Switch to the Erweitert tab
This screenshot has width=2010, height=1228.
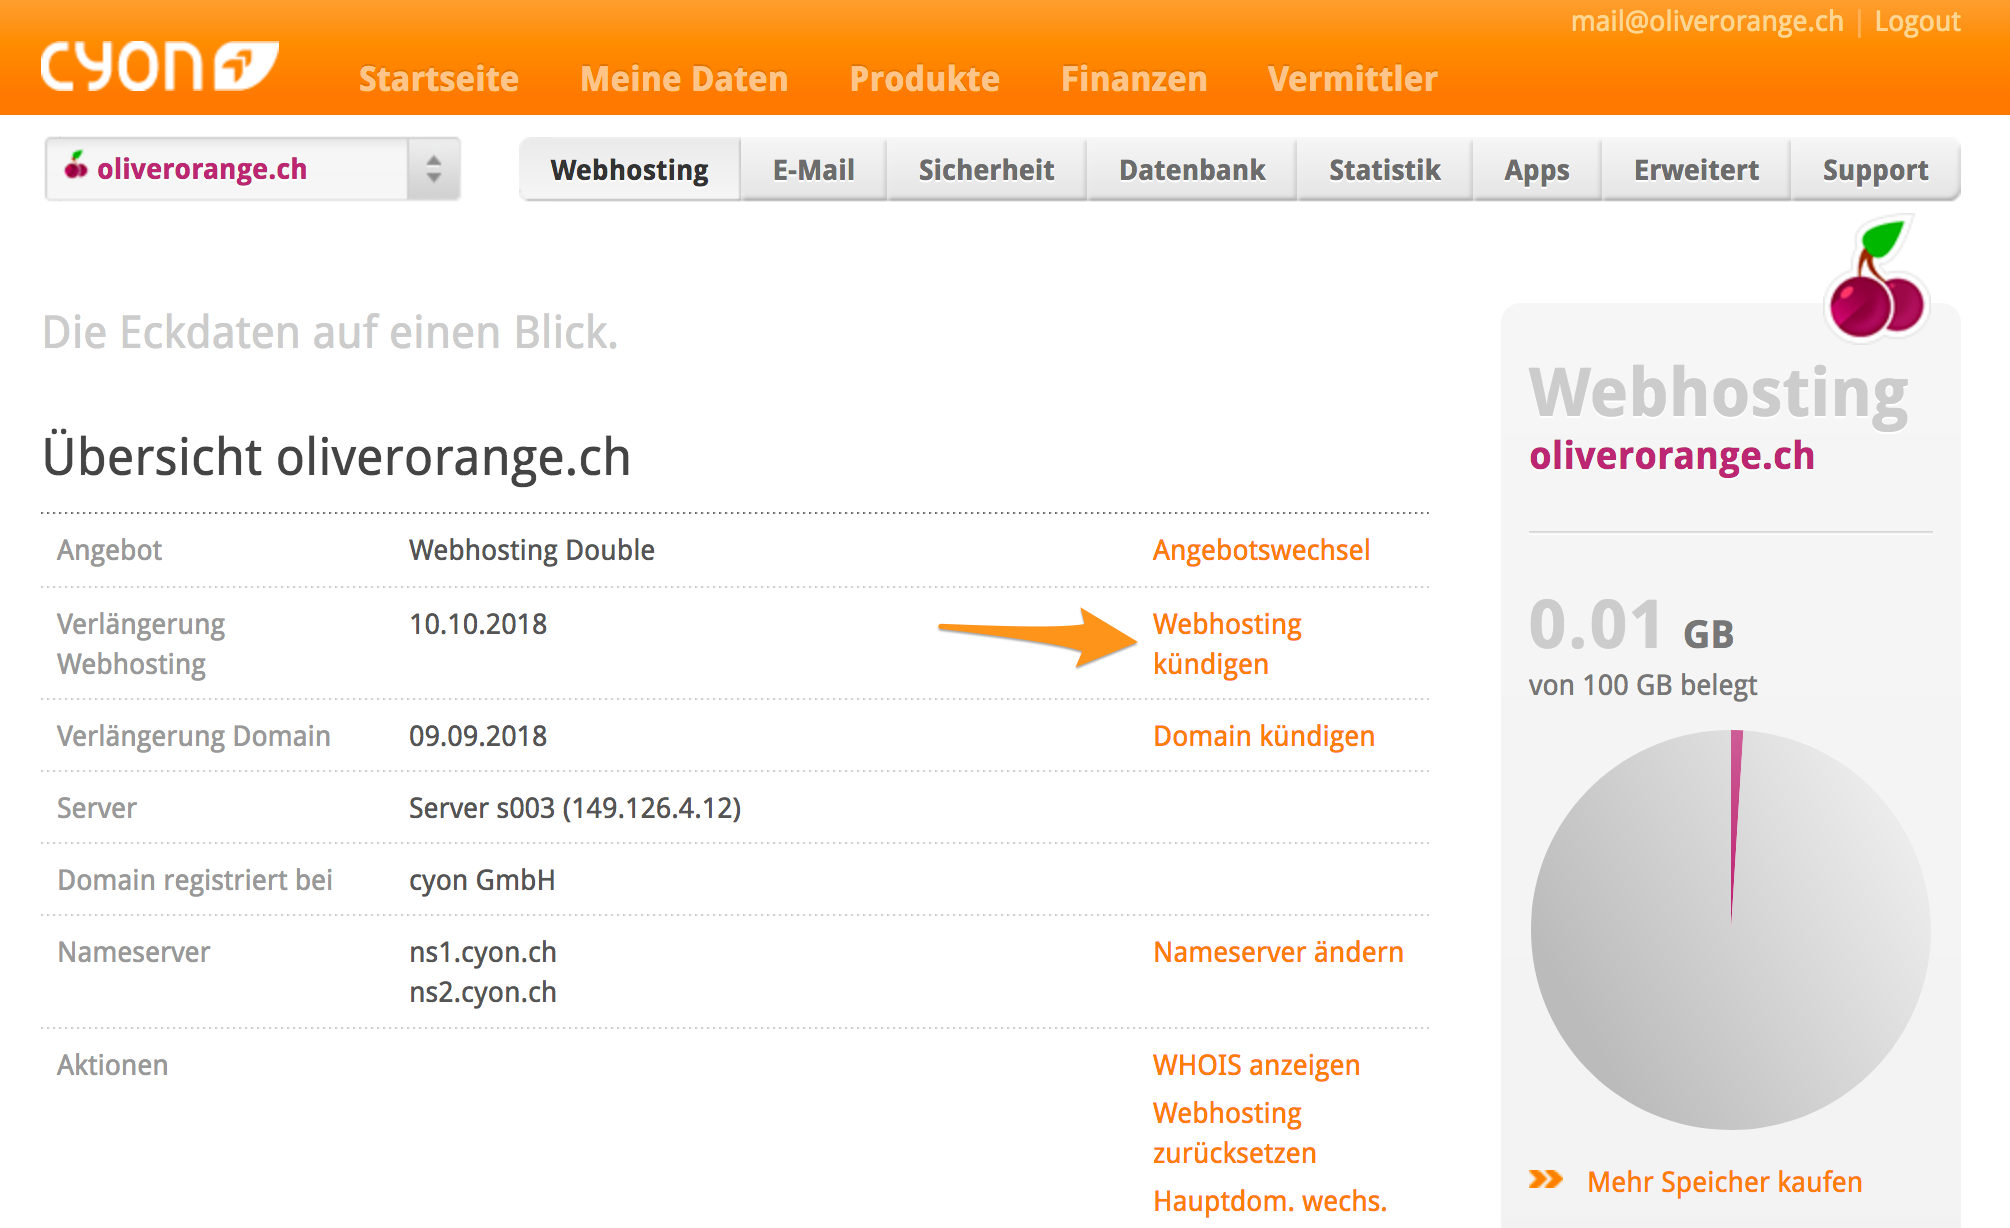[1697, 170]
